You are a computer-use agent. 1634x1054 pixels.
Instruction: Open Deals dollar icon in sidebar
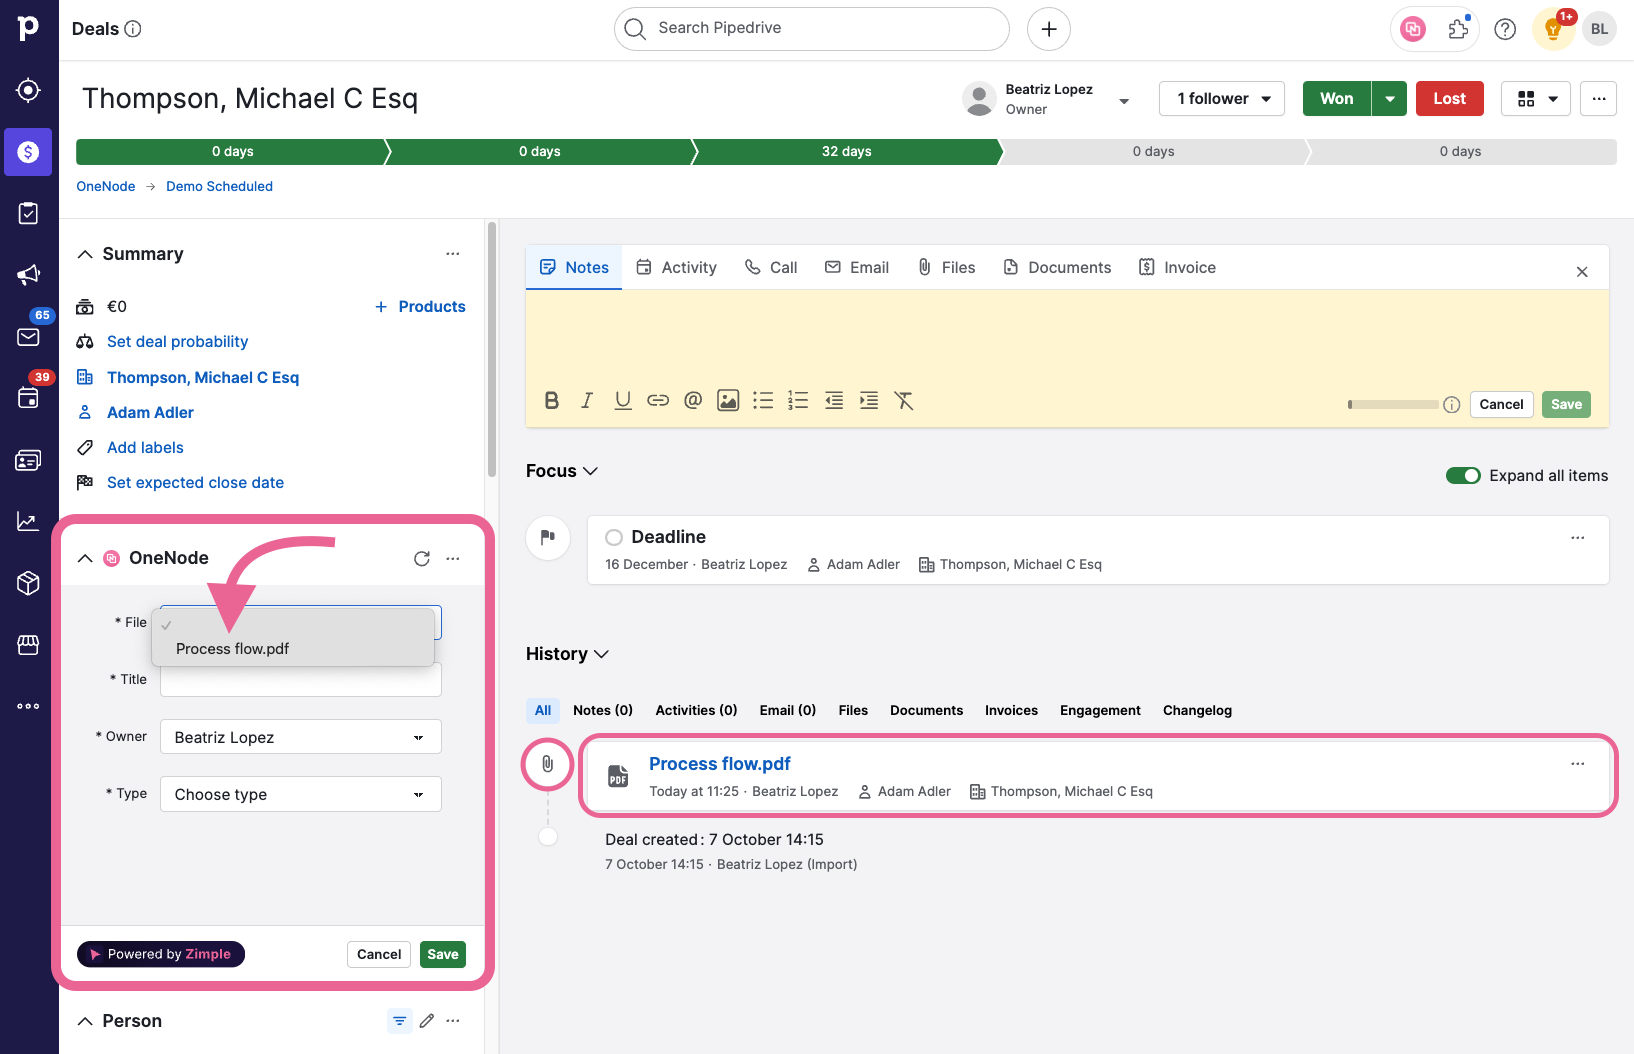click(x=28, y=152)
